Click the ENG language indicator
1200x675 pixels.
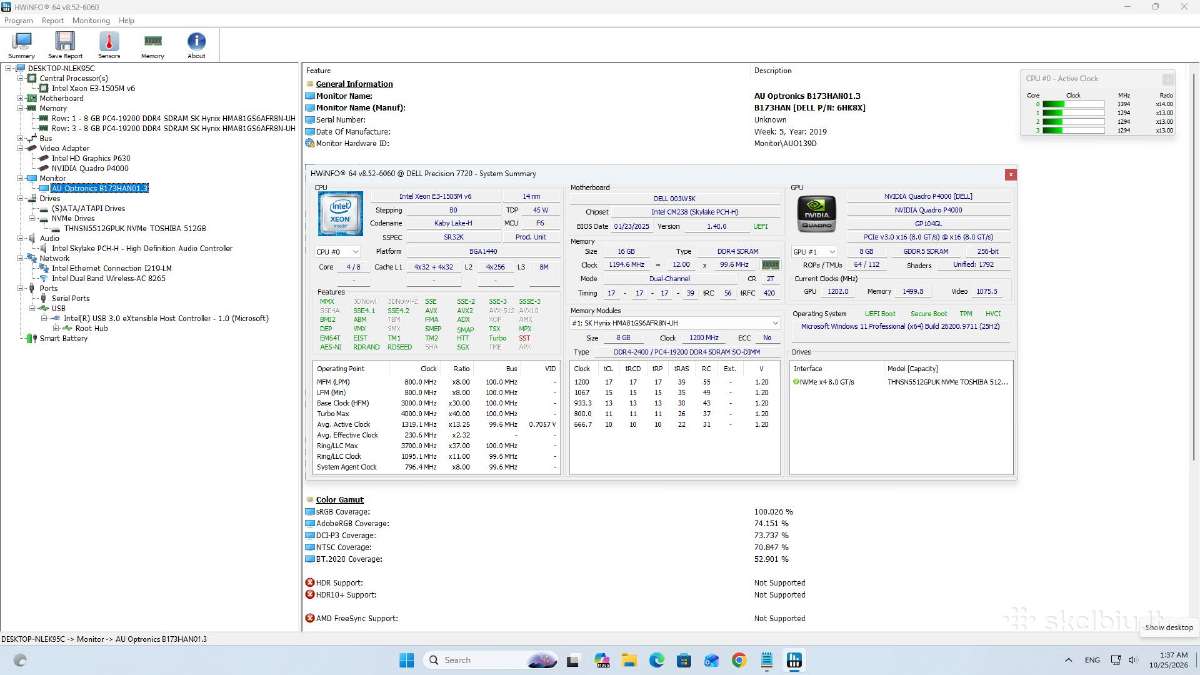[x=1093, y=660]
